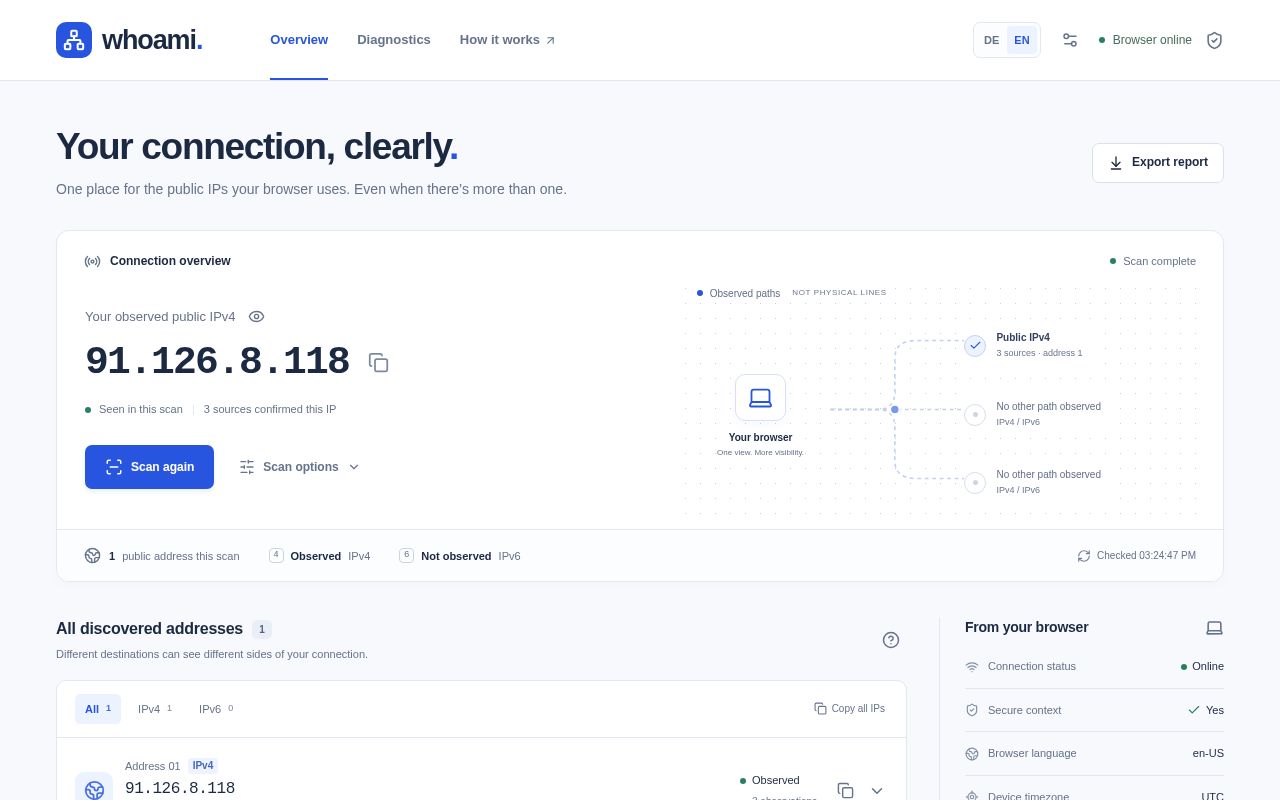Open the Overview tab
The height and width of the screenshot is (800, 1280).
coord(299,40)
